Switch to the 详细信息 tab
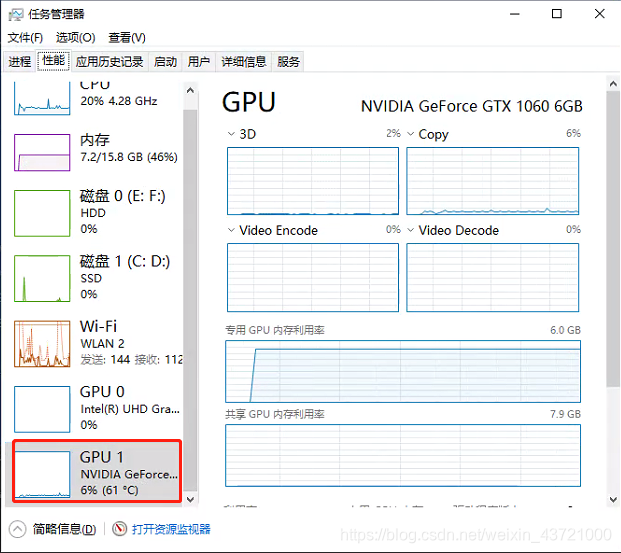 coord(244,62)
